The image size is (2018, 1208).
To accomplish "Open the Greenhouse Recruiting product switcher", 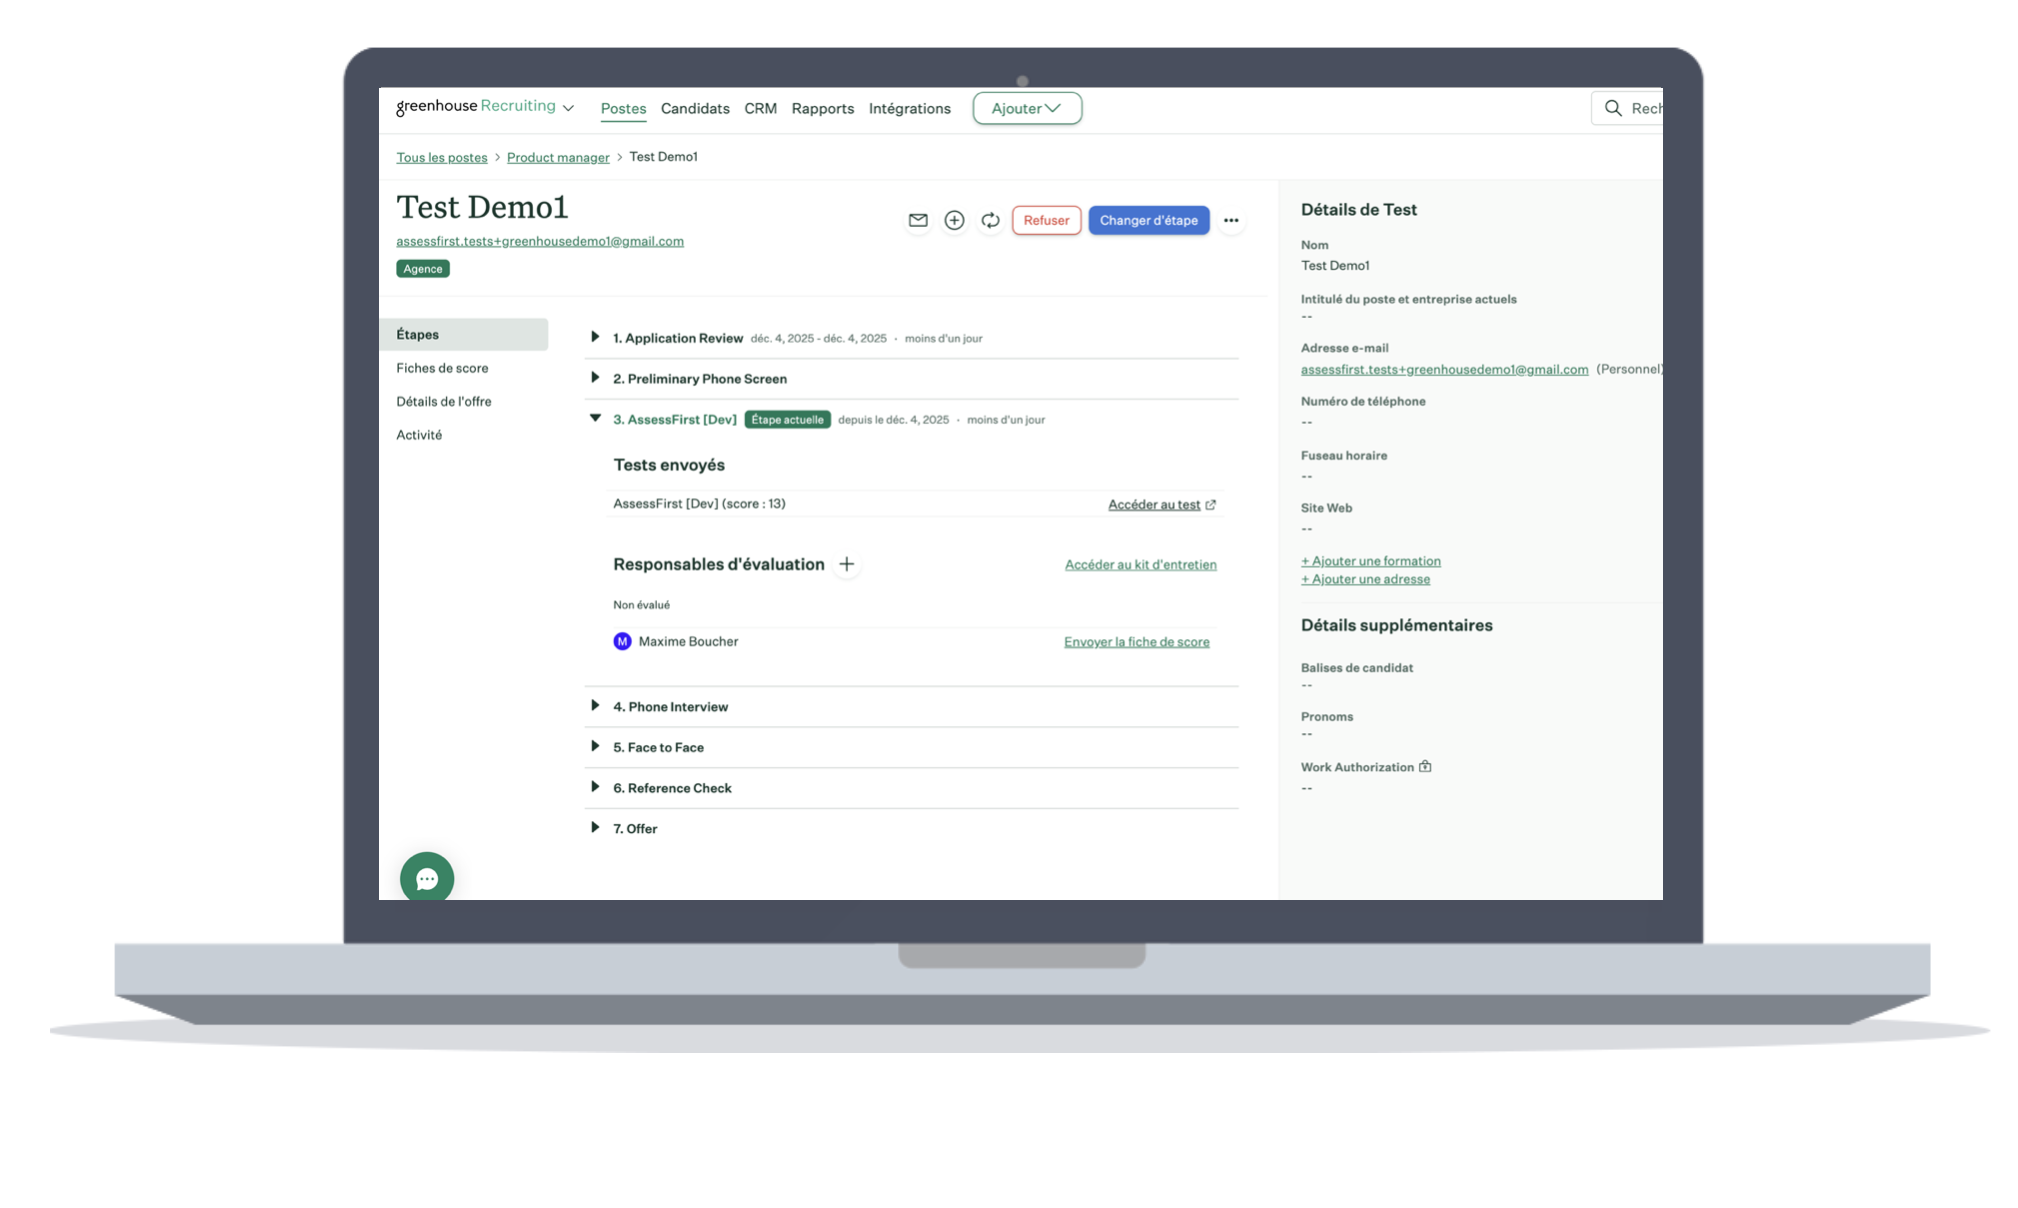I will 568,108.
